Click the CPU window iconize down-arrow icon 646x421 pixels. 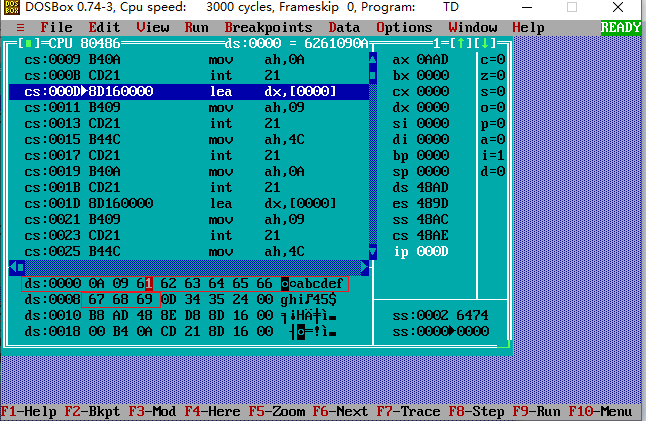[x=485, y=43]
